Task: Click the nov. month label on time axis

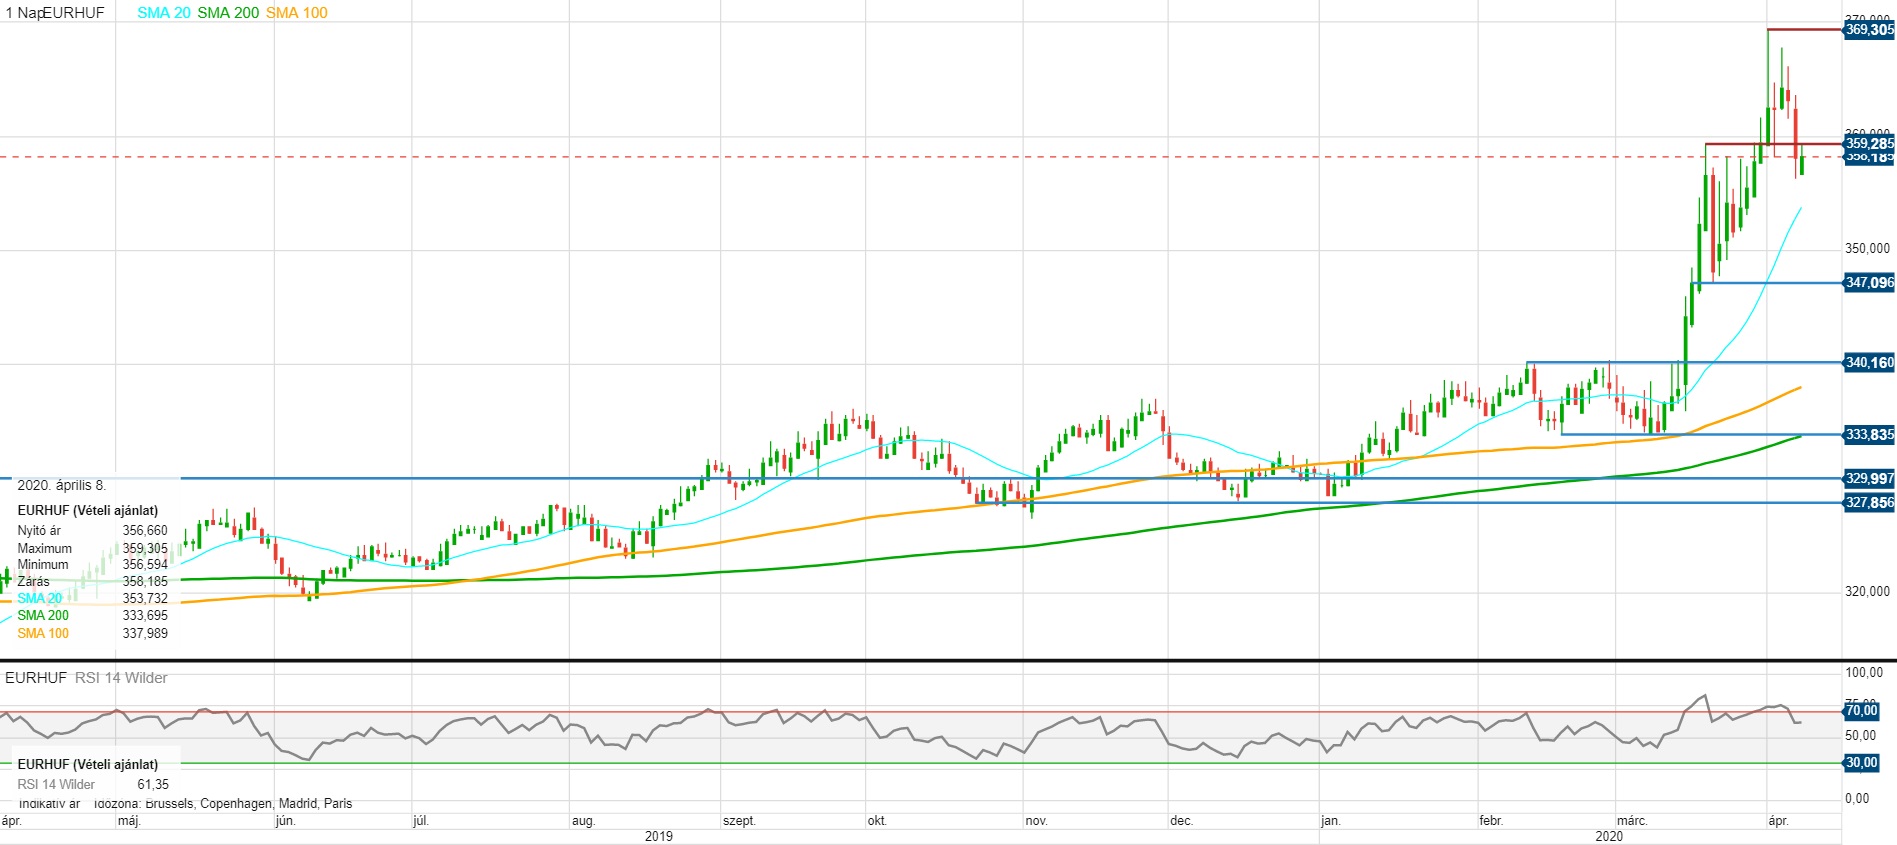Action: tap(1037, 821)
